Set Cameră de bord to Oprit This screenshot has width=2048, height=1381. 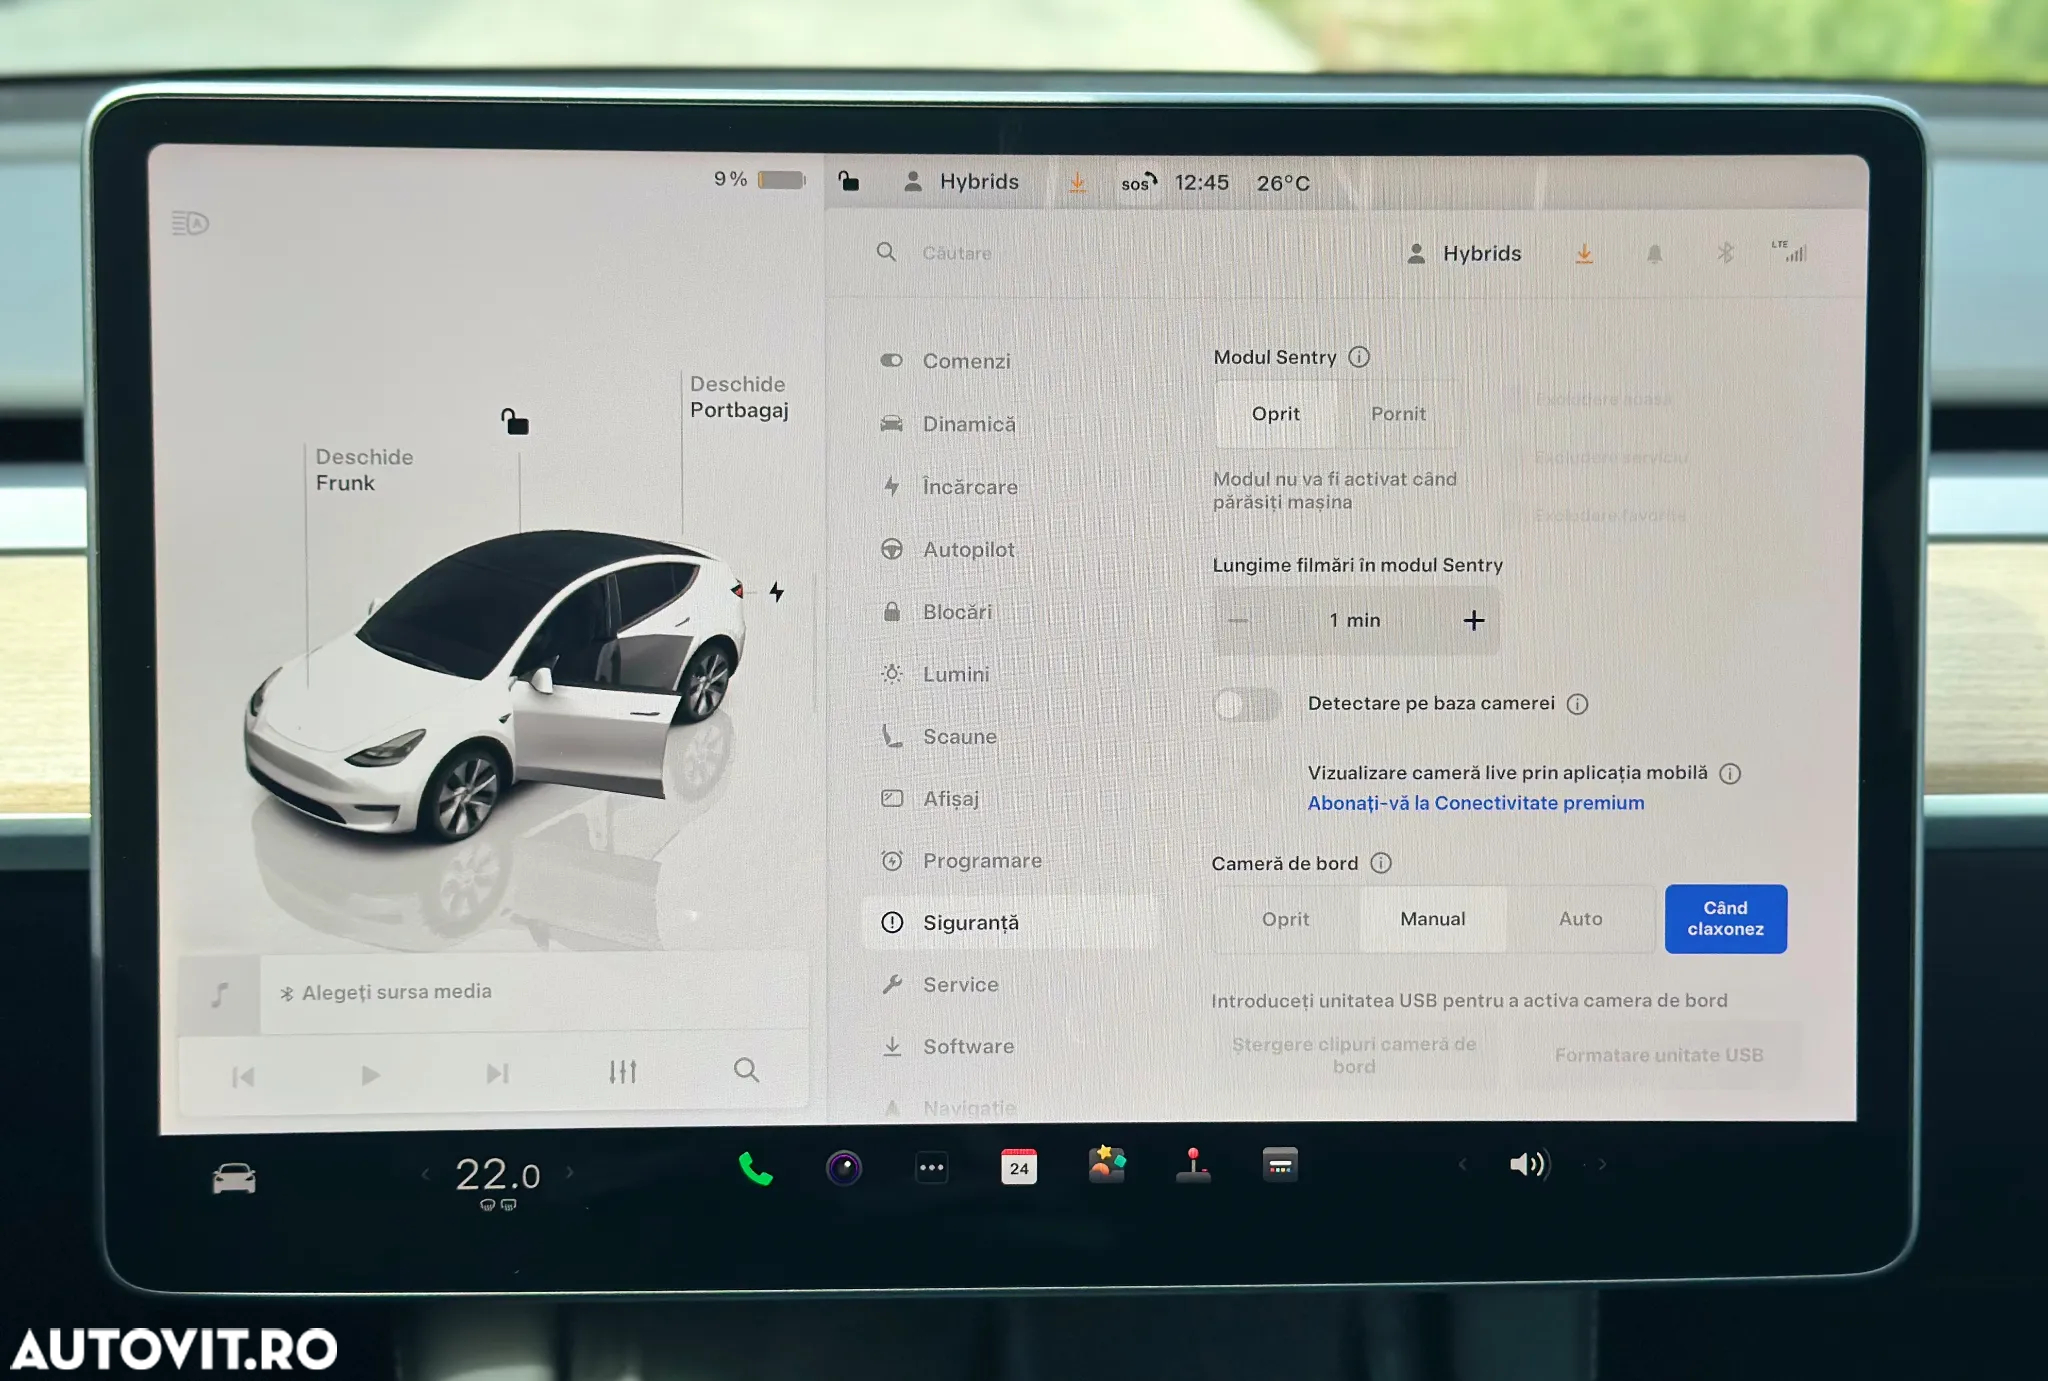[1286, 919]
